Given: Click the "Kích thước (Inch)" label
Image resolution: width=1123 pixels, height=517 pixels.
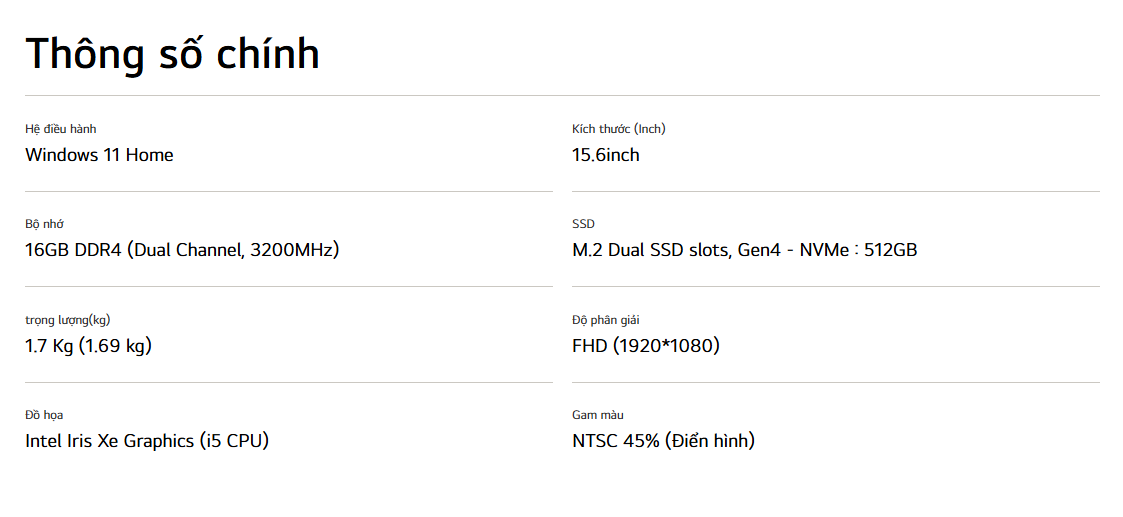Looking at the screenshot, I should (619, 129).
